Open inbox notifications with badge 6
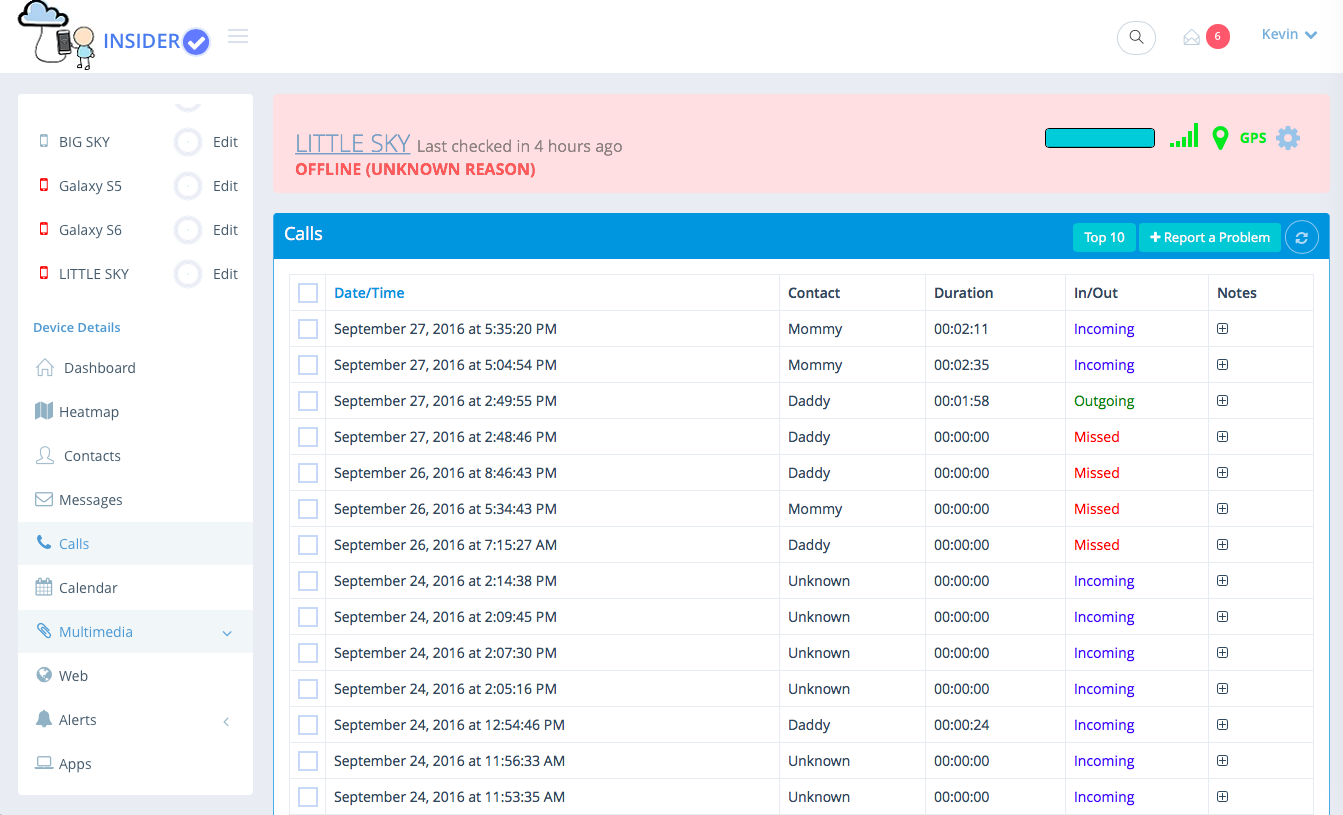Image resolution: width=1343 pixels, height=815 pixels. click(x=1205, y=37)
